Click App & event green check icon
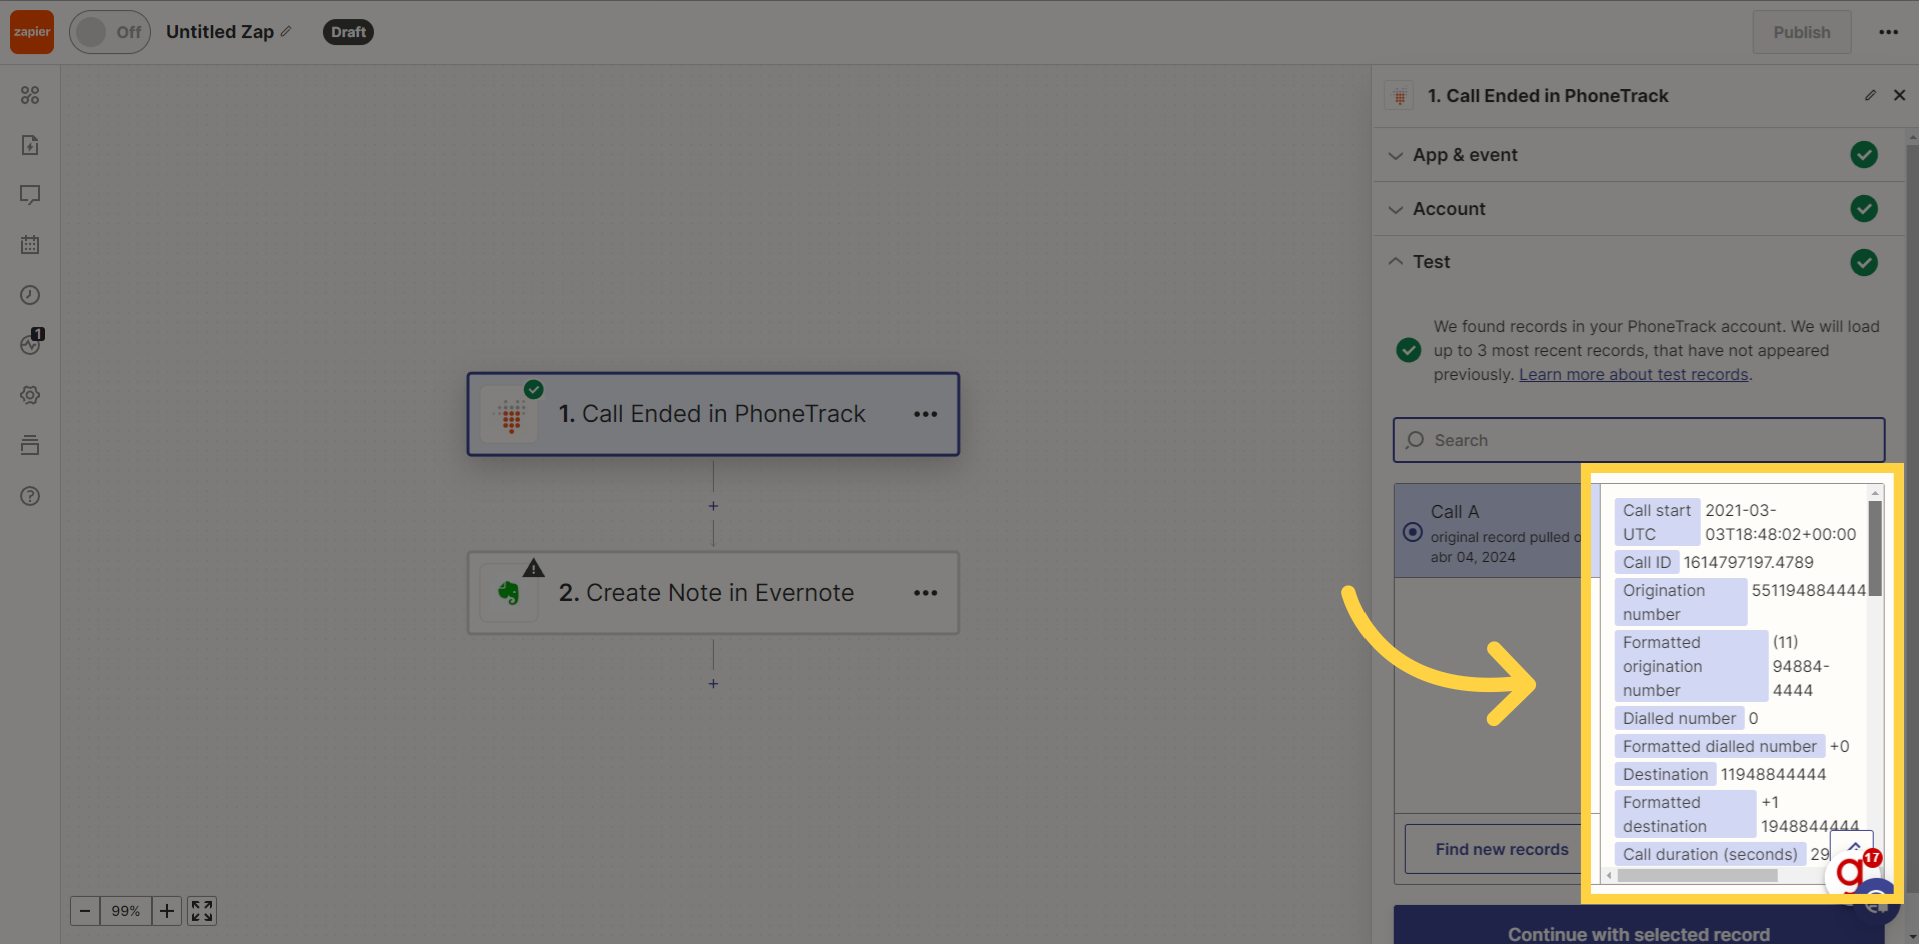Viewport: 1919px width, 944px height. click(x=1864, y=155)
